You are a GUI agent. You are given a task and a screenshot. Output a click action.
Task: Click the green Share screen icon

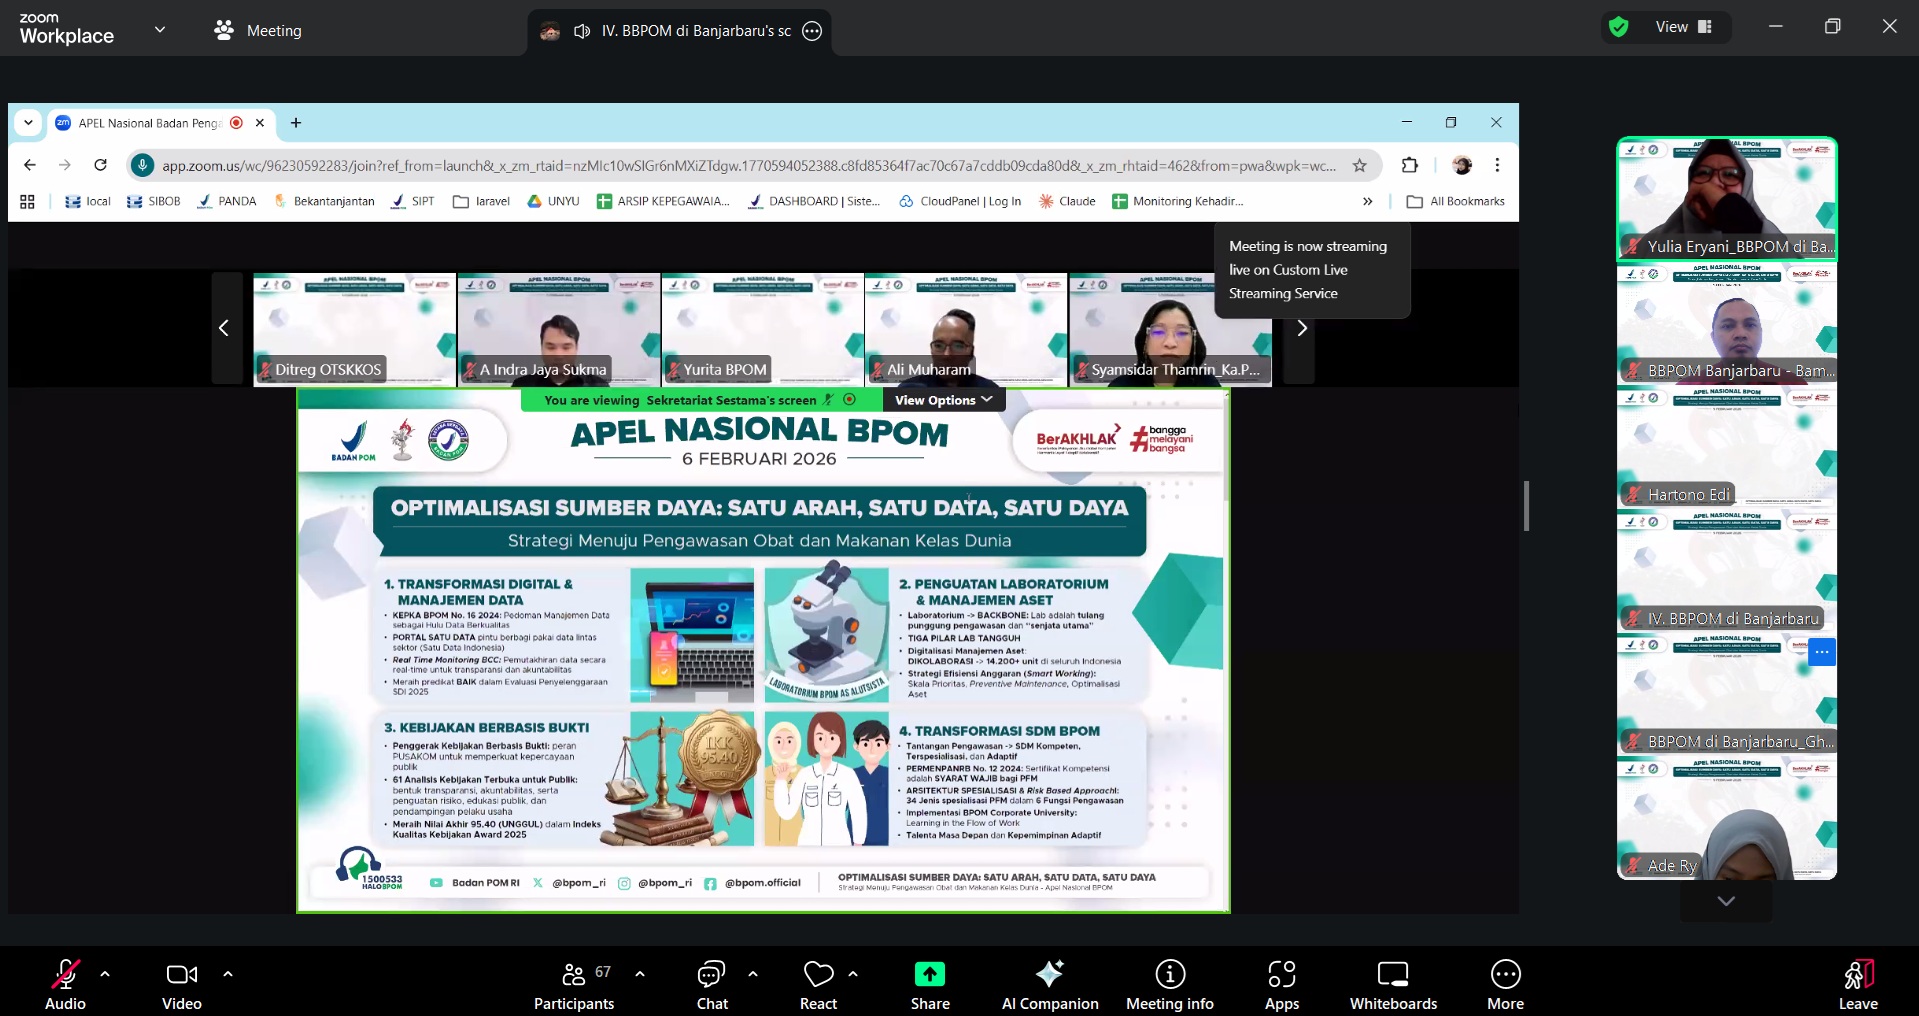[x=929, y=974]
